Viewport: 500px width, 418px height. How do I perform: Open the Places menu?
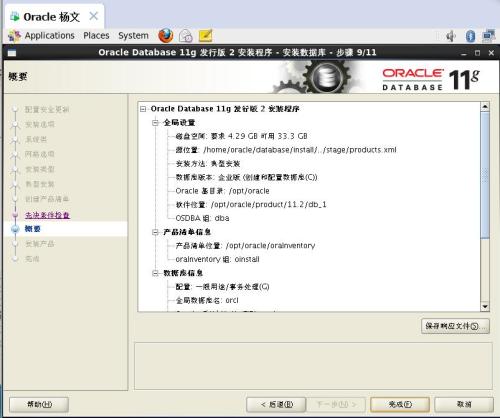(96, 36)
